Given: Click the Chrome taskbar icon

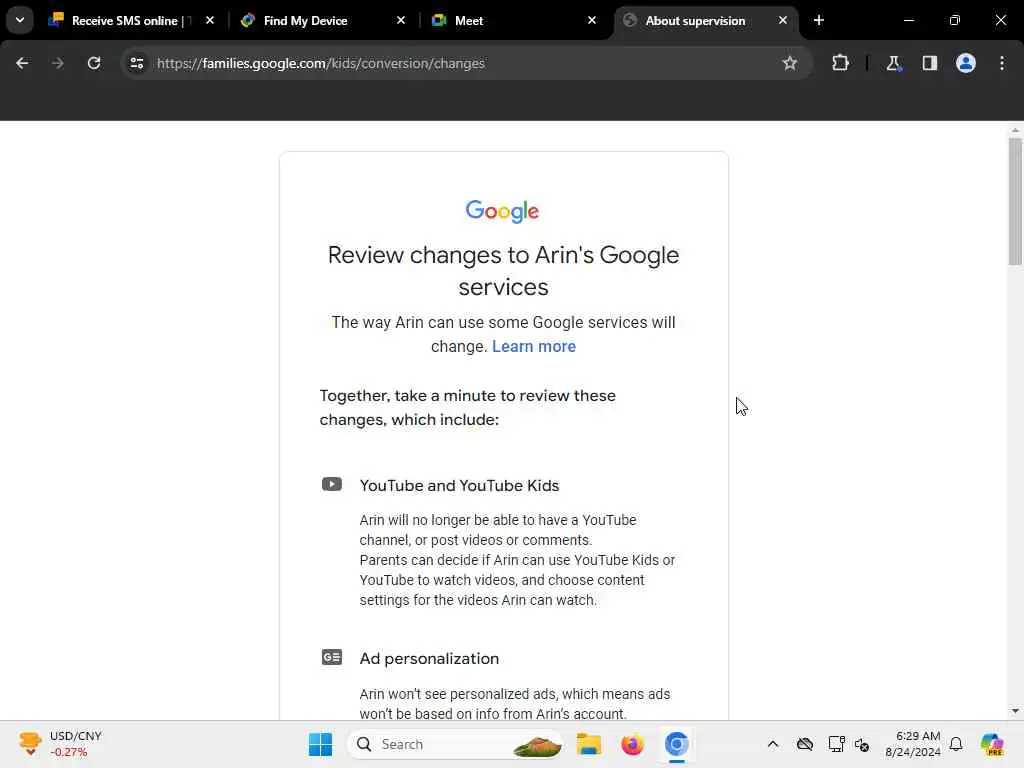Looking at the screenshot, I should [x=677, y=744].
